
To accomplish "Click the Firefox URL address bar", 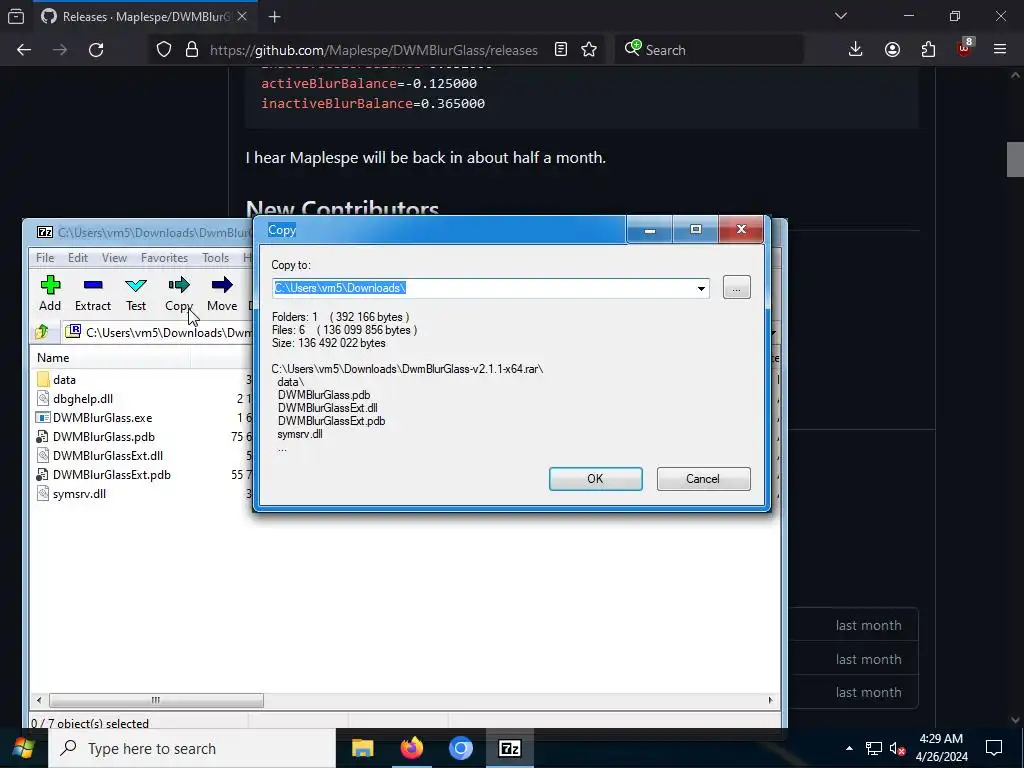I will point(374,50).
